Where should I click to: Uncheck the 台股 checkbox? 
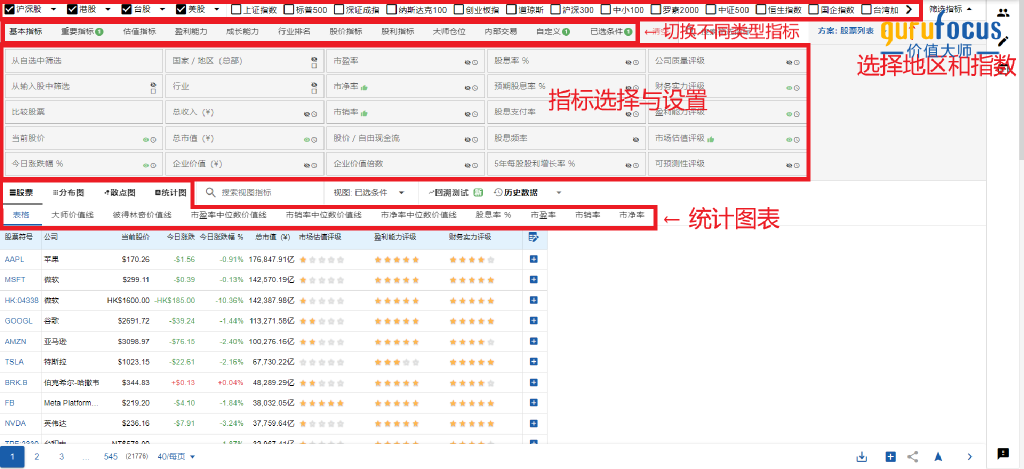[126, 10]
